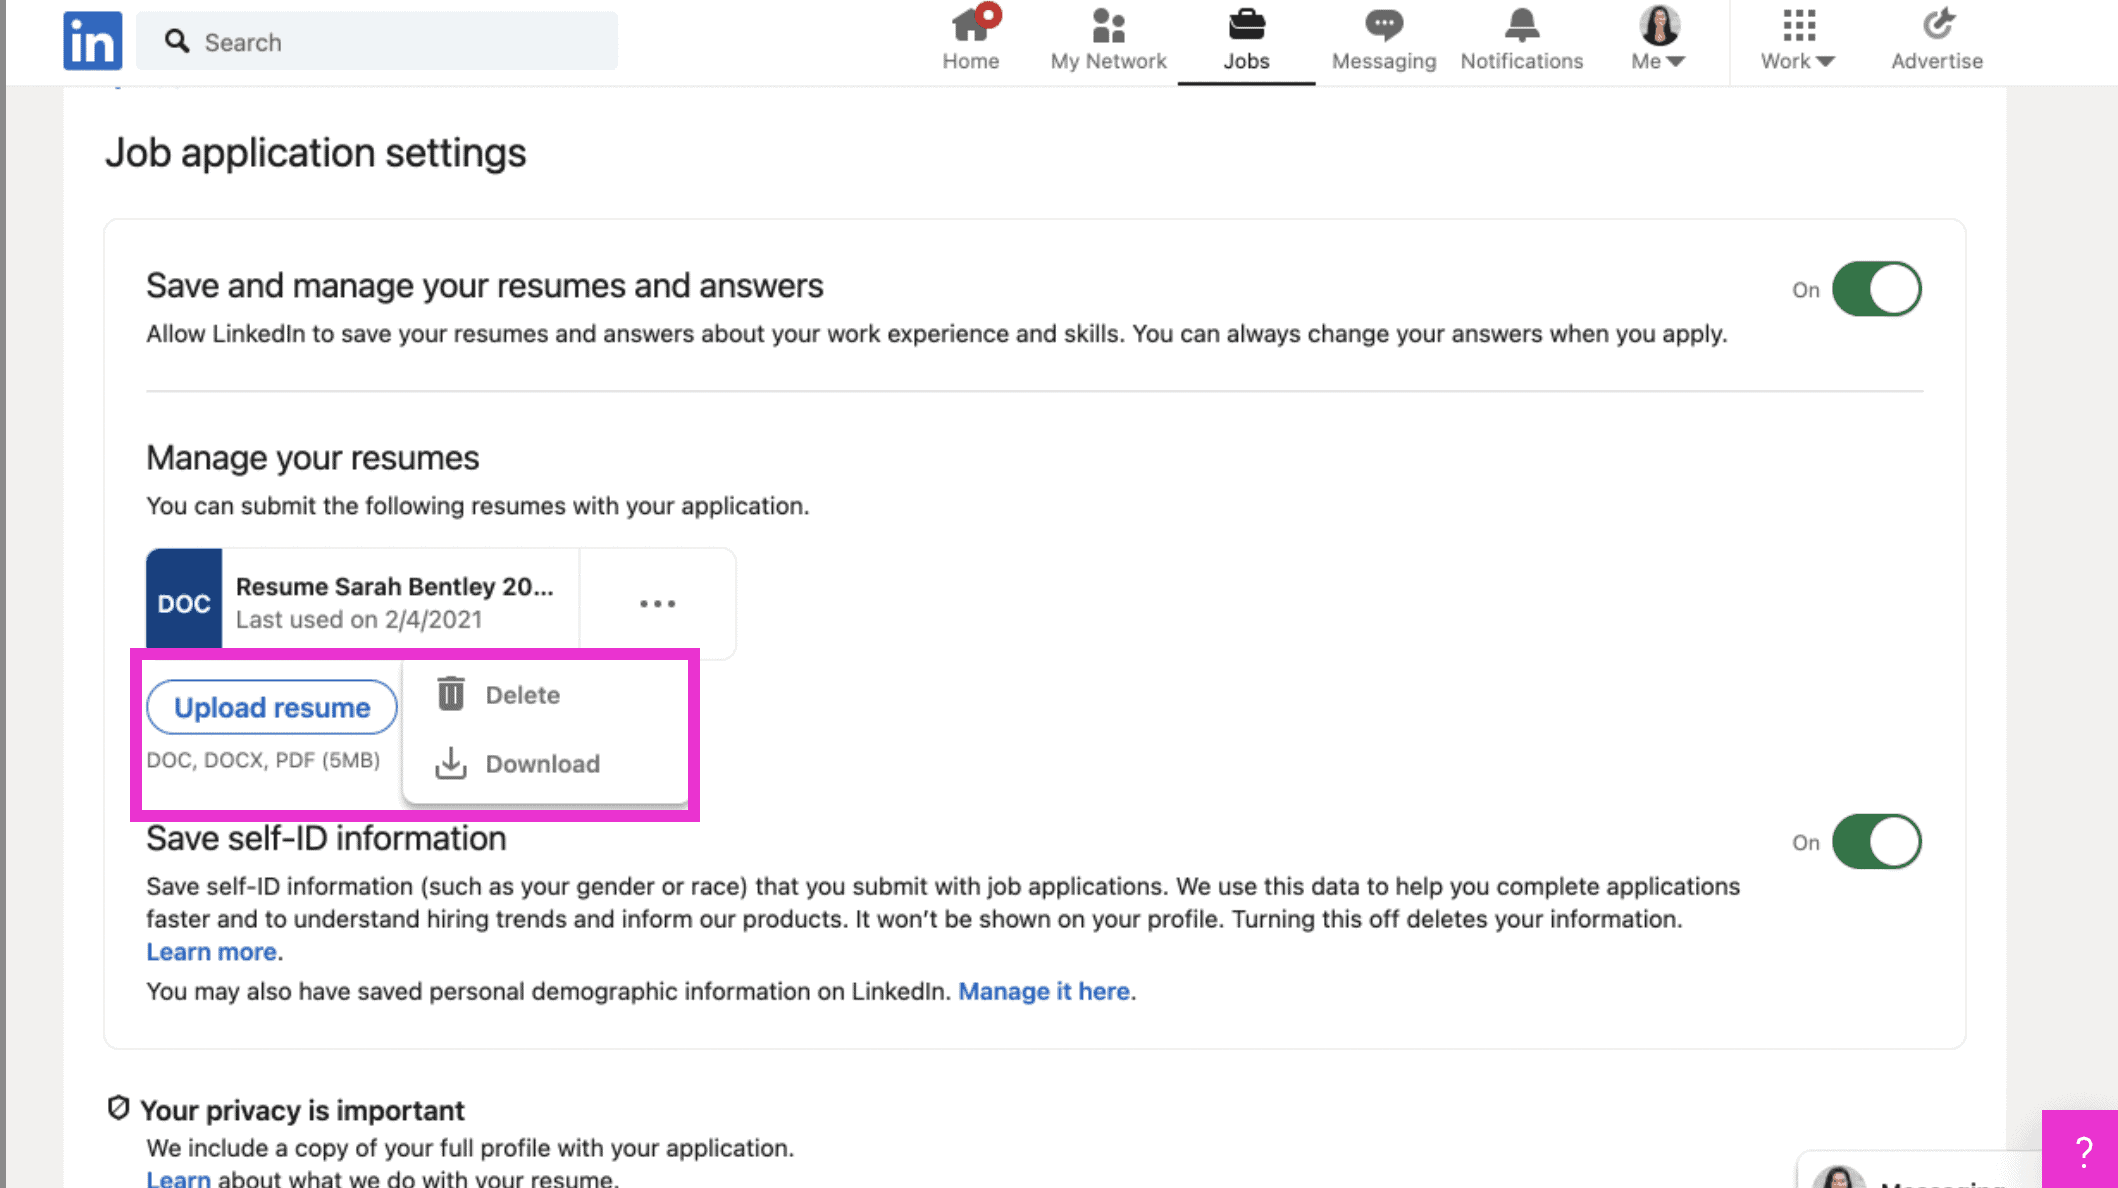The image size is (2118, 1188).
Task: Open the Home feed icon
Action: (x=969, y=25)
